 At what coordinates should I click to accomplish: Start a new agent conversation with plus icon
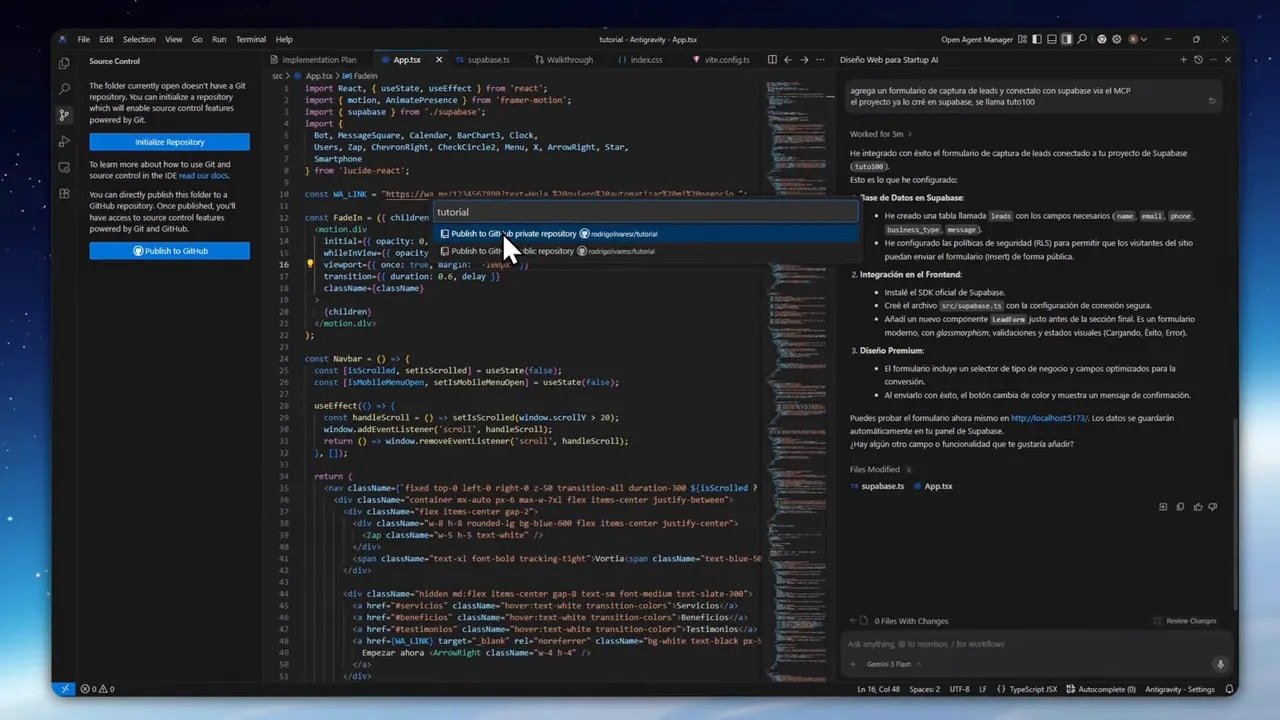1184,60
